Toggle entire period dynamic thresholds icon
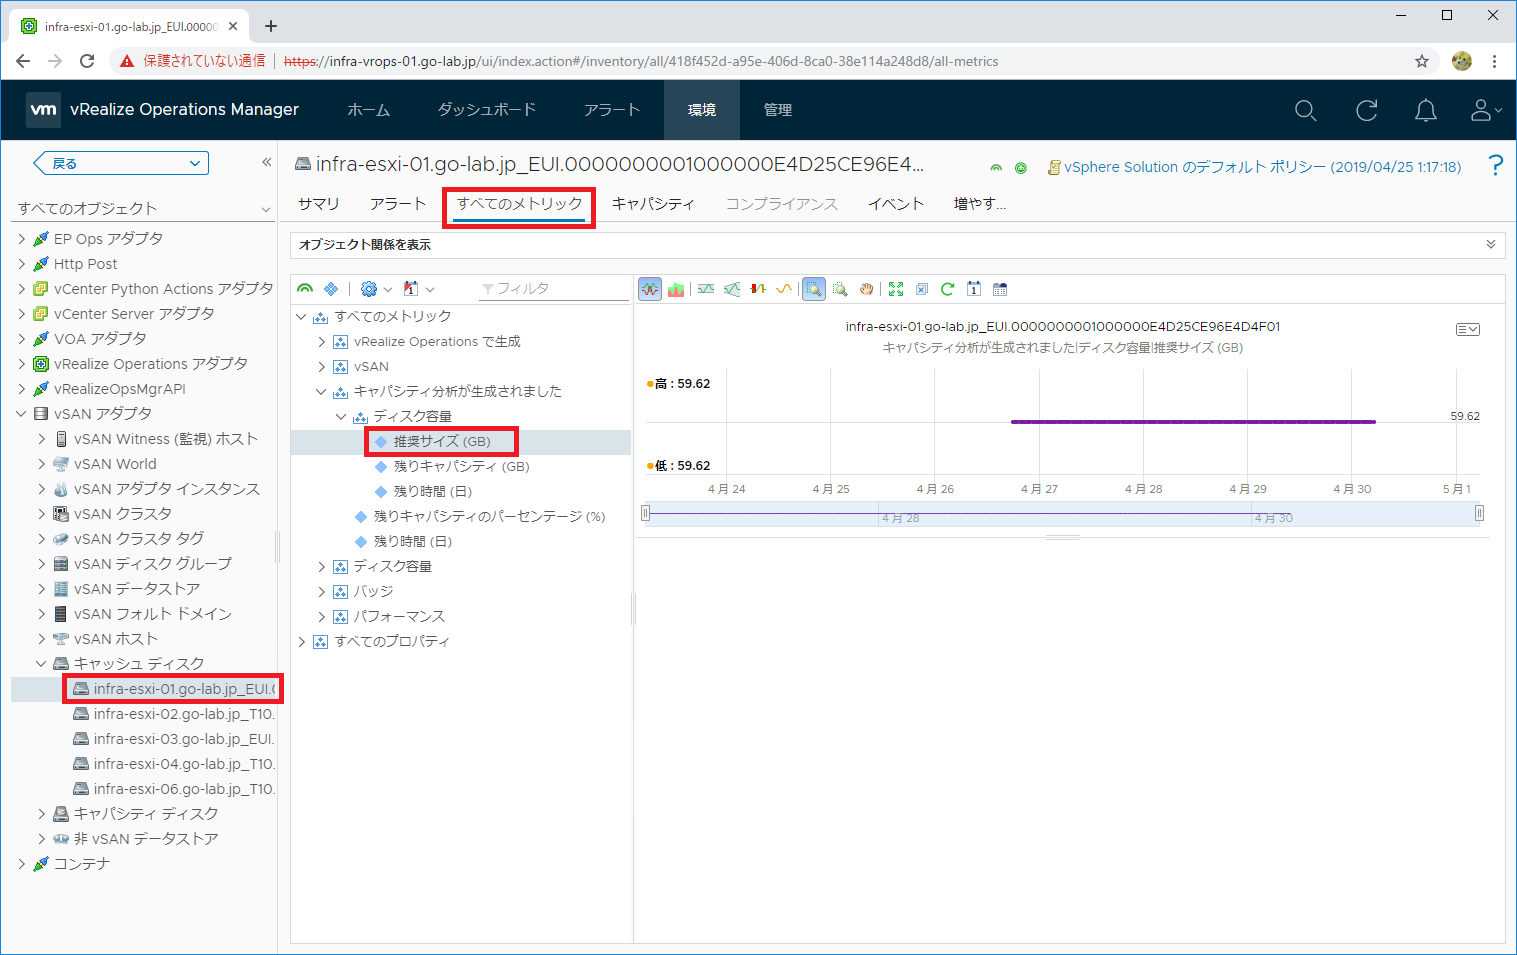 pos(732,289)
